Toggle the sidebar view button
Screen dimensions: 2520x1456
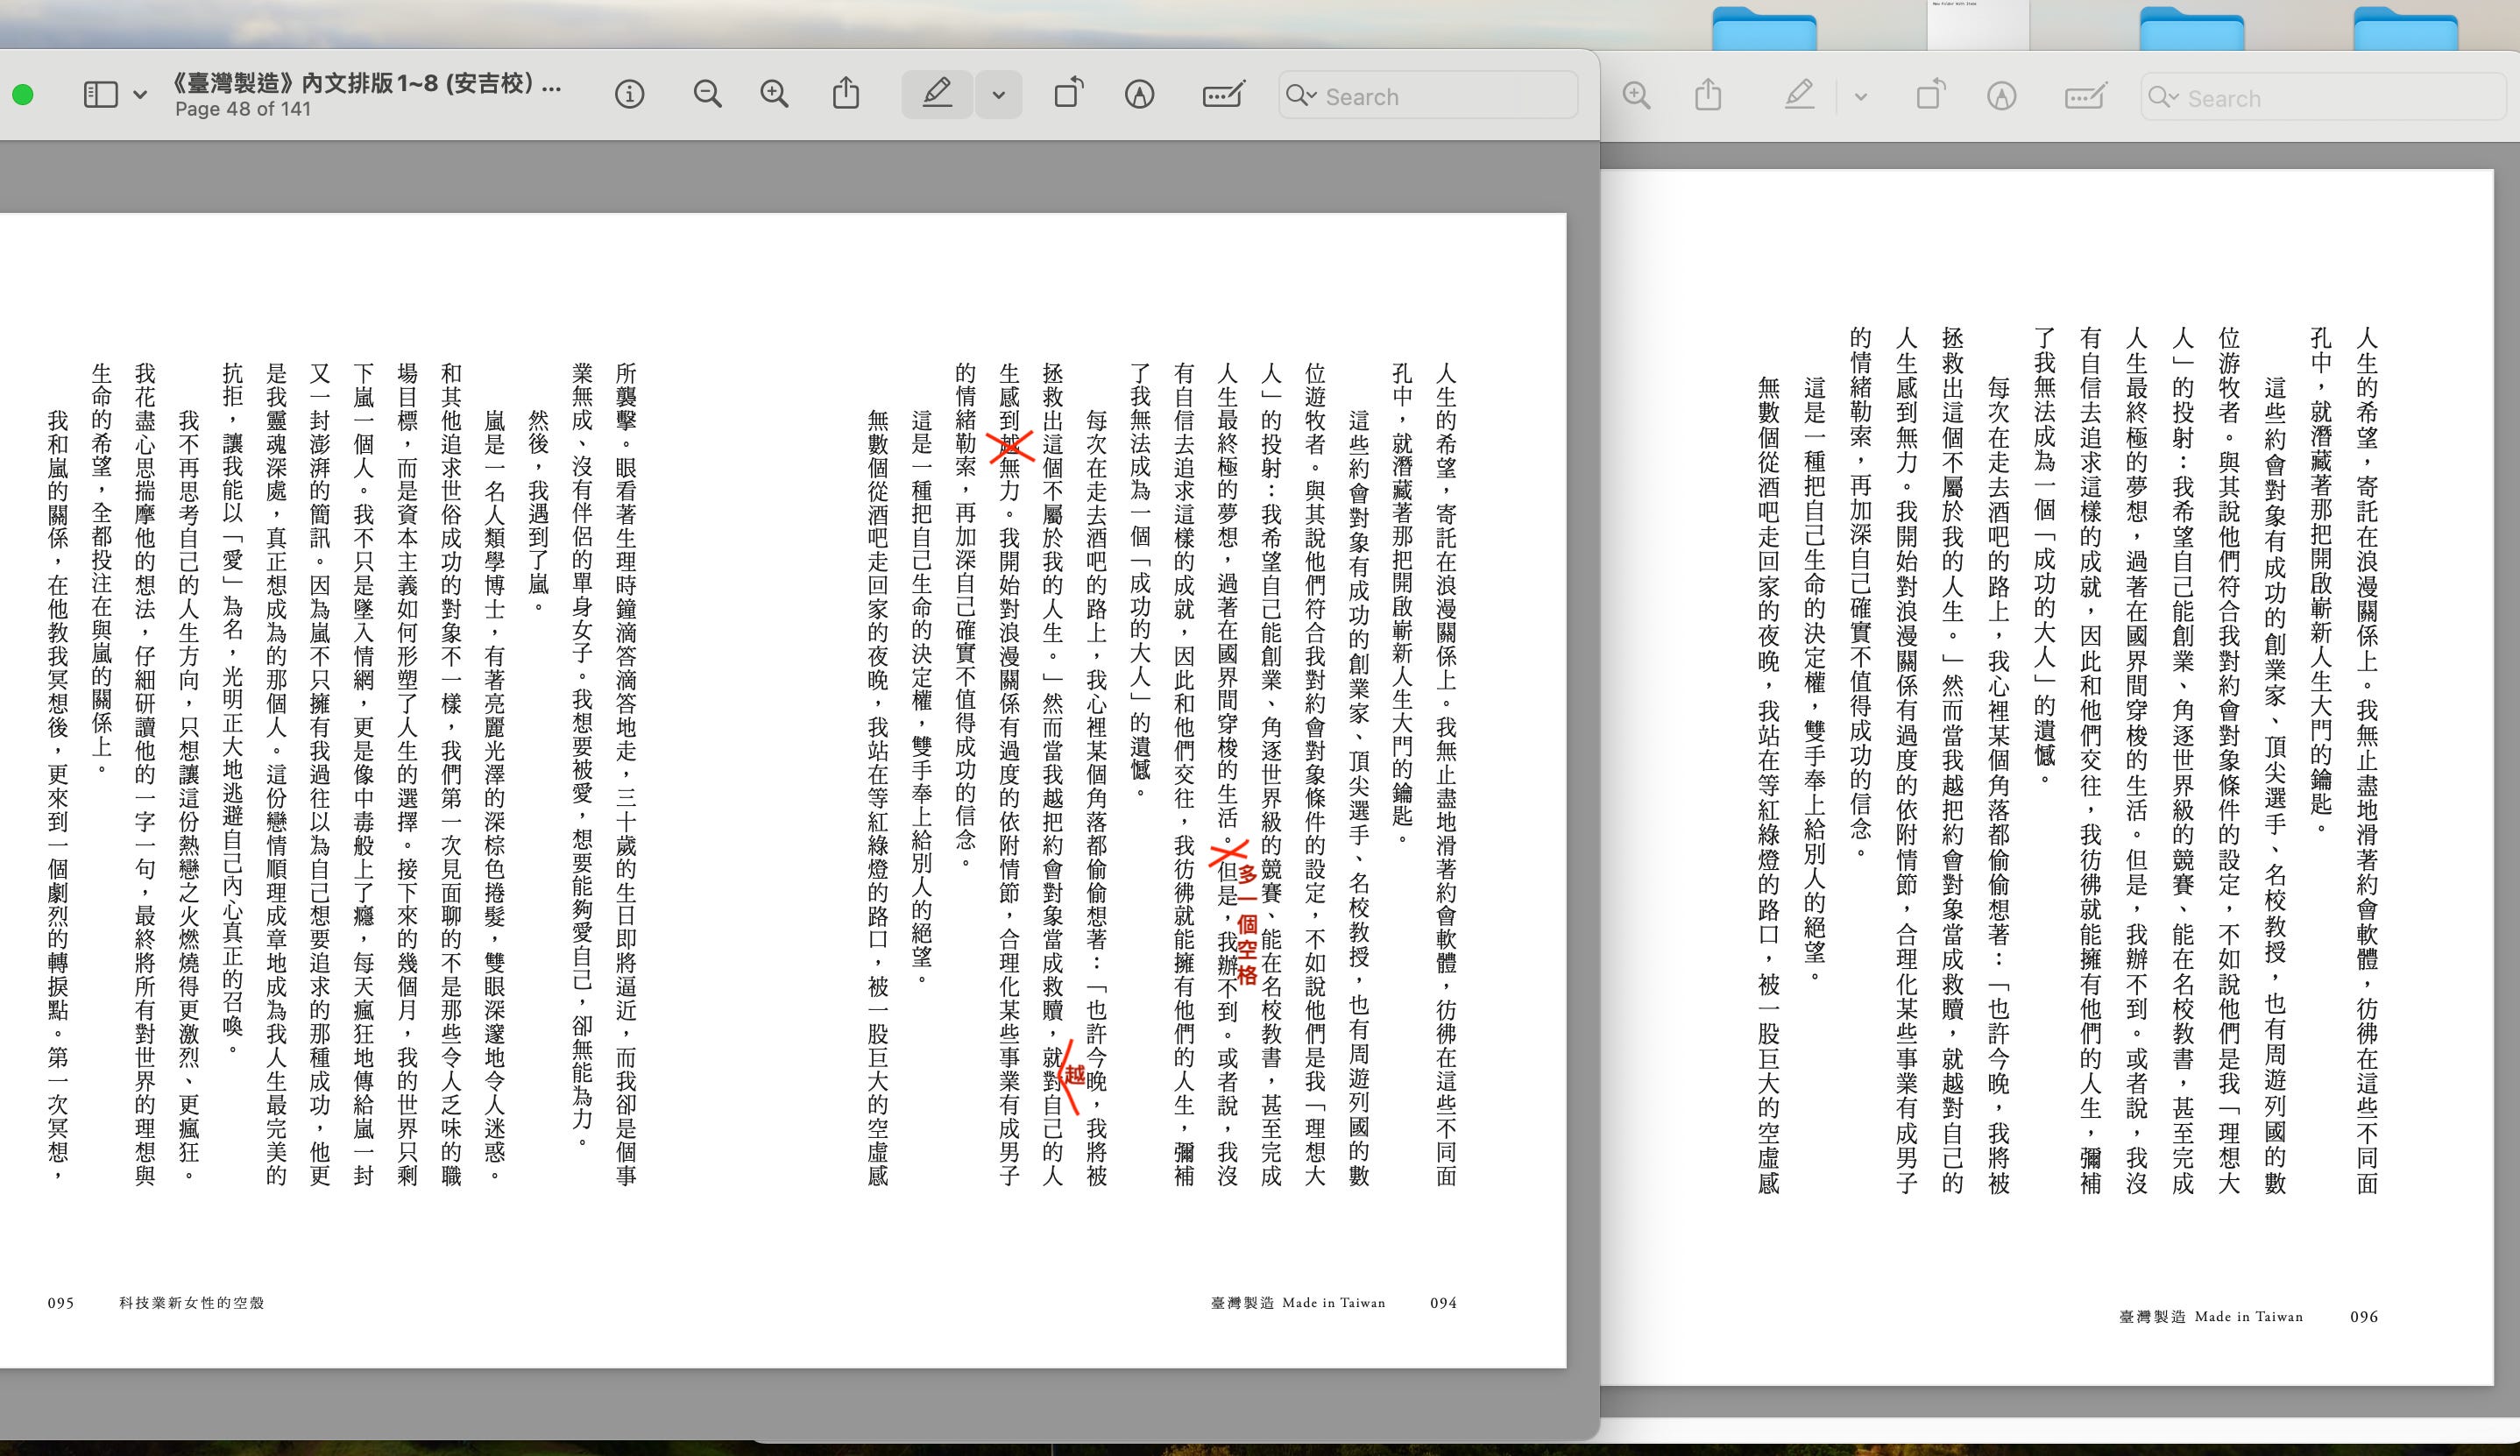tap(100, 95)
